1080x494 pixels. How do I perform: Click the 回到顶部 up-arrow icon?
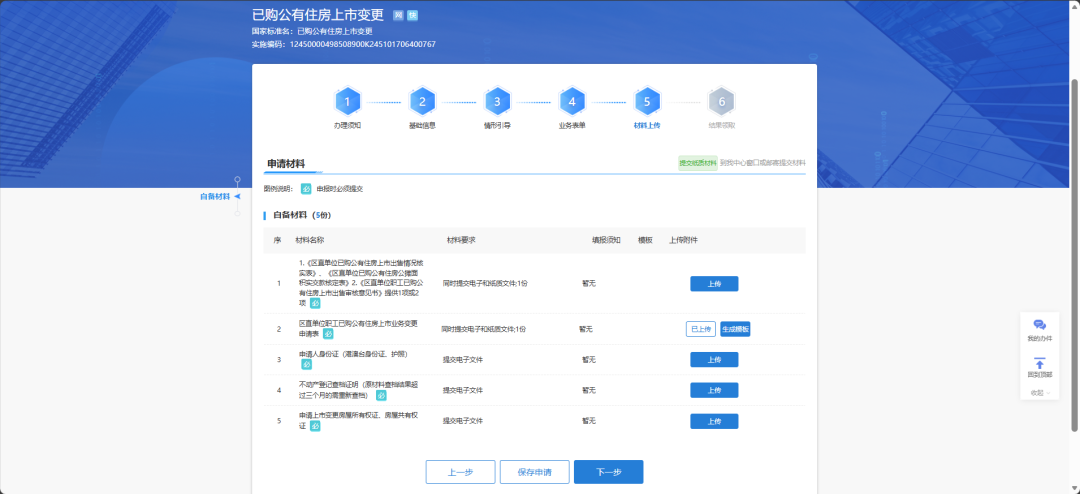coord(1039,362)
